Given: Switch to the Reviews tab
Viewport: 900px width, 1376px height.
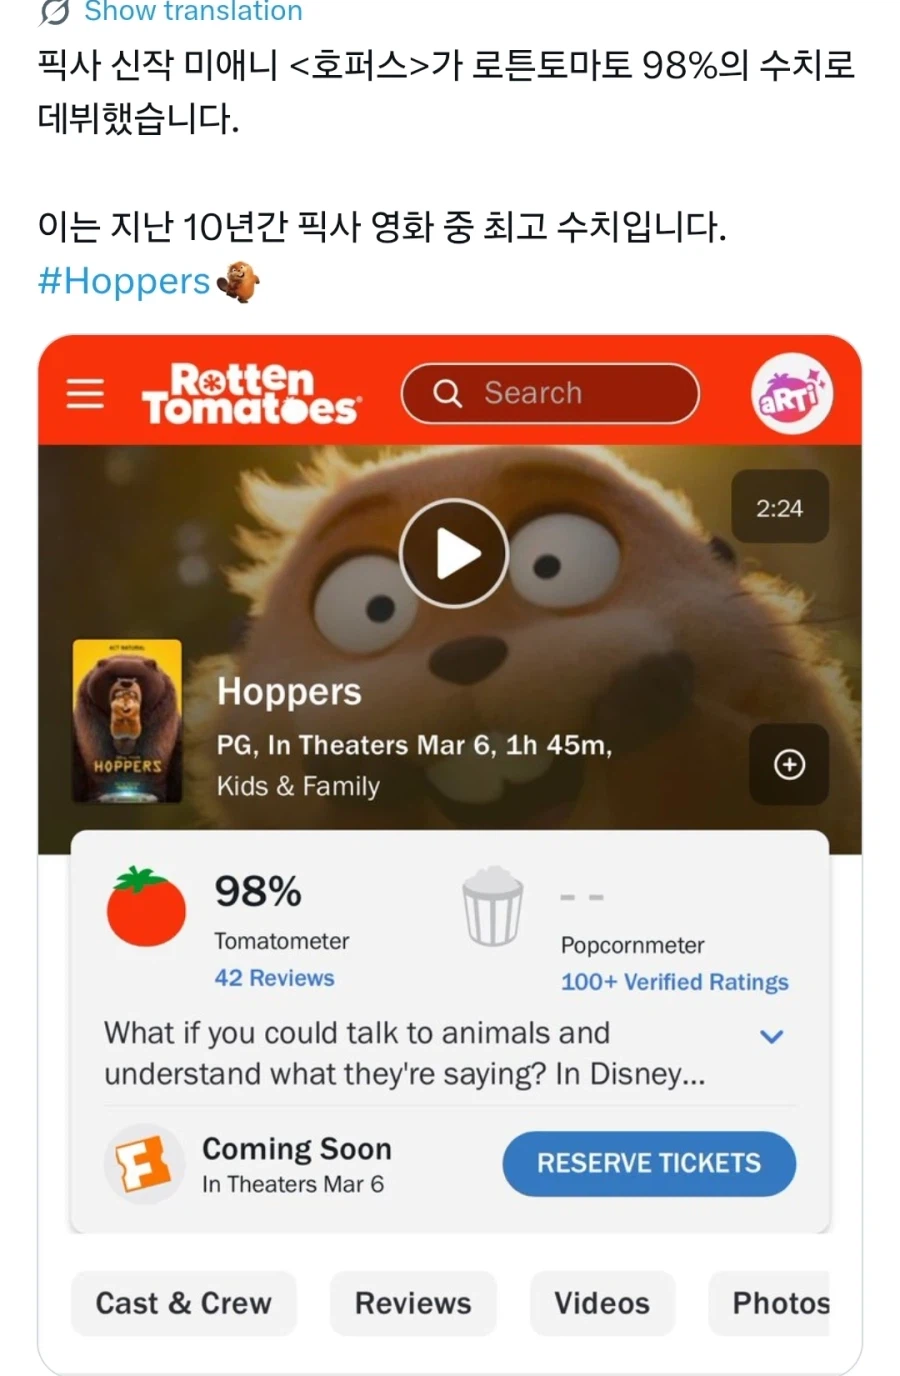Looking at the screenshot, I should pyautogui.click(x=413, y=1303).
